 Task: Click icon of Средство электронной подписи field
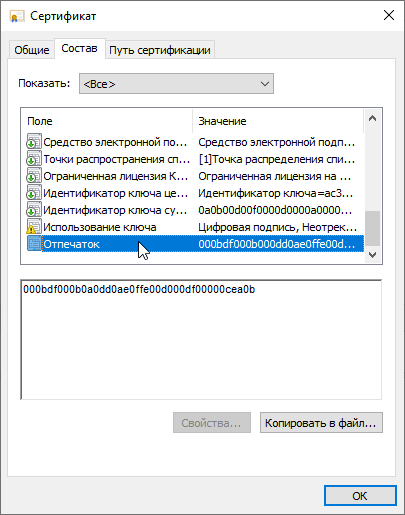coord(34,142)
